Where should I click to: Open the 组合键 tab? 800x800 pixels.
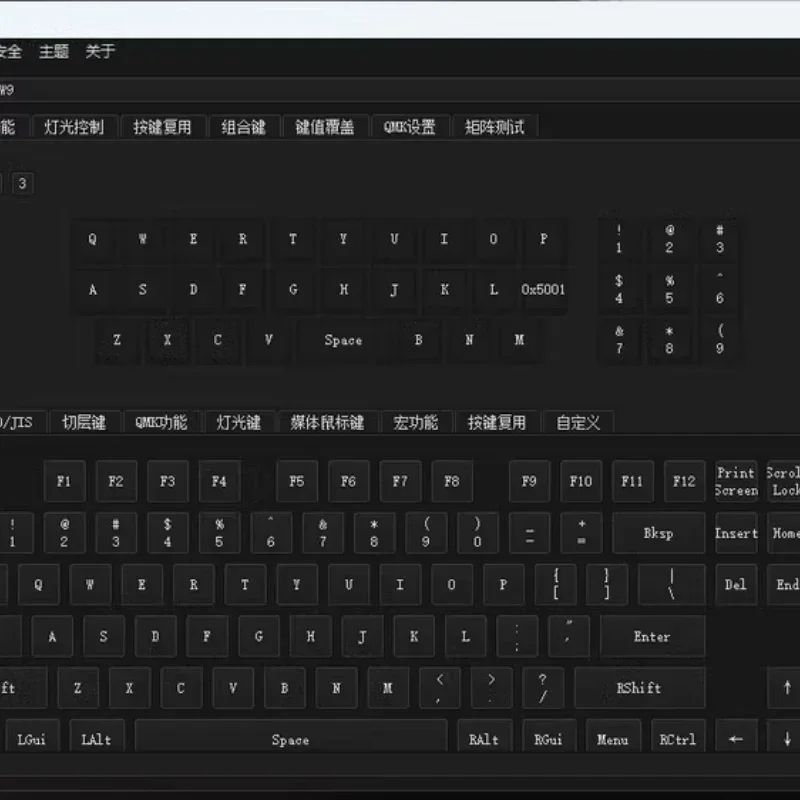tap(243, 127)
